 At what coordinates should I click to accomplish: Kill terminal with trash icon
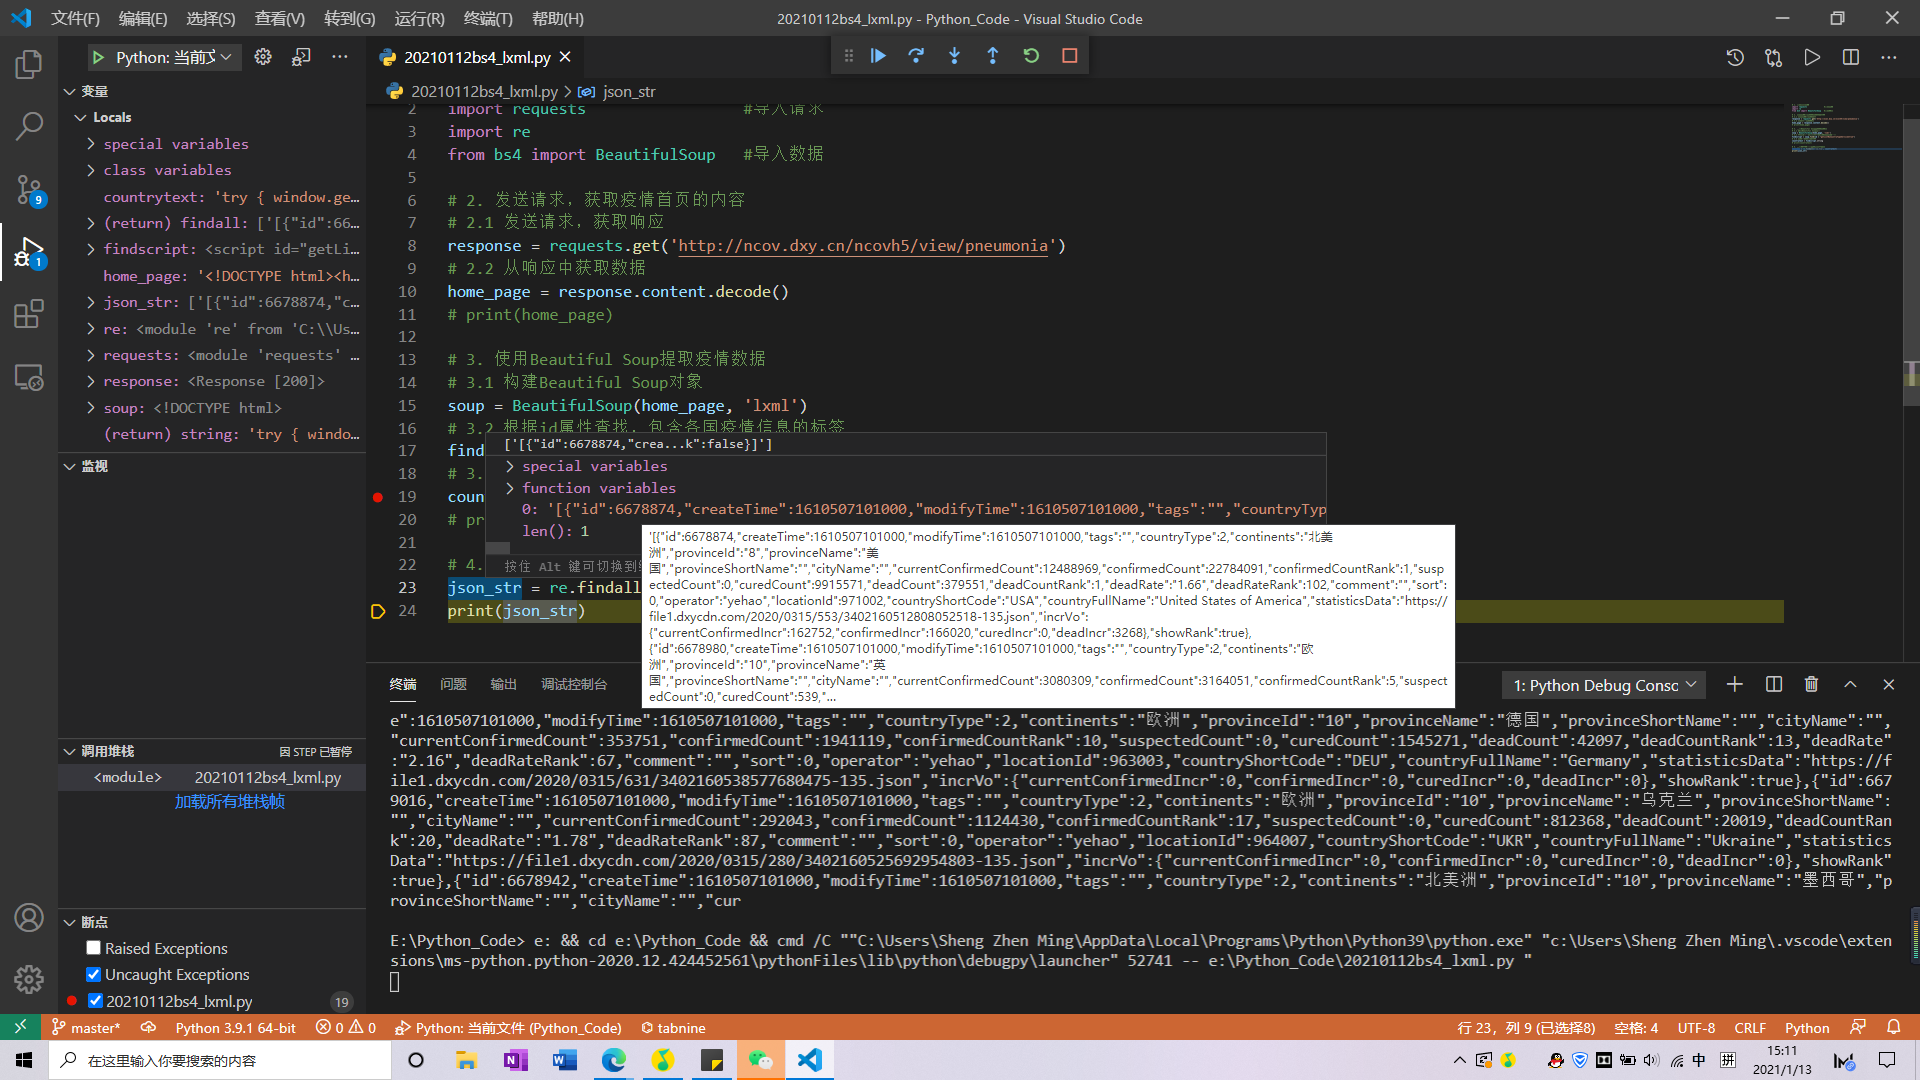point(1811,684)
